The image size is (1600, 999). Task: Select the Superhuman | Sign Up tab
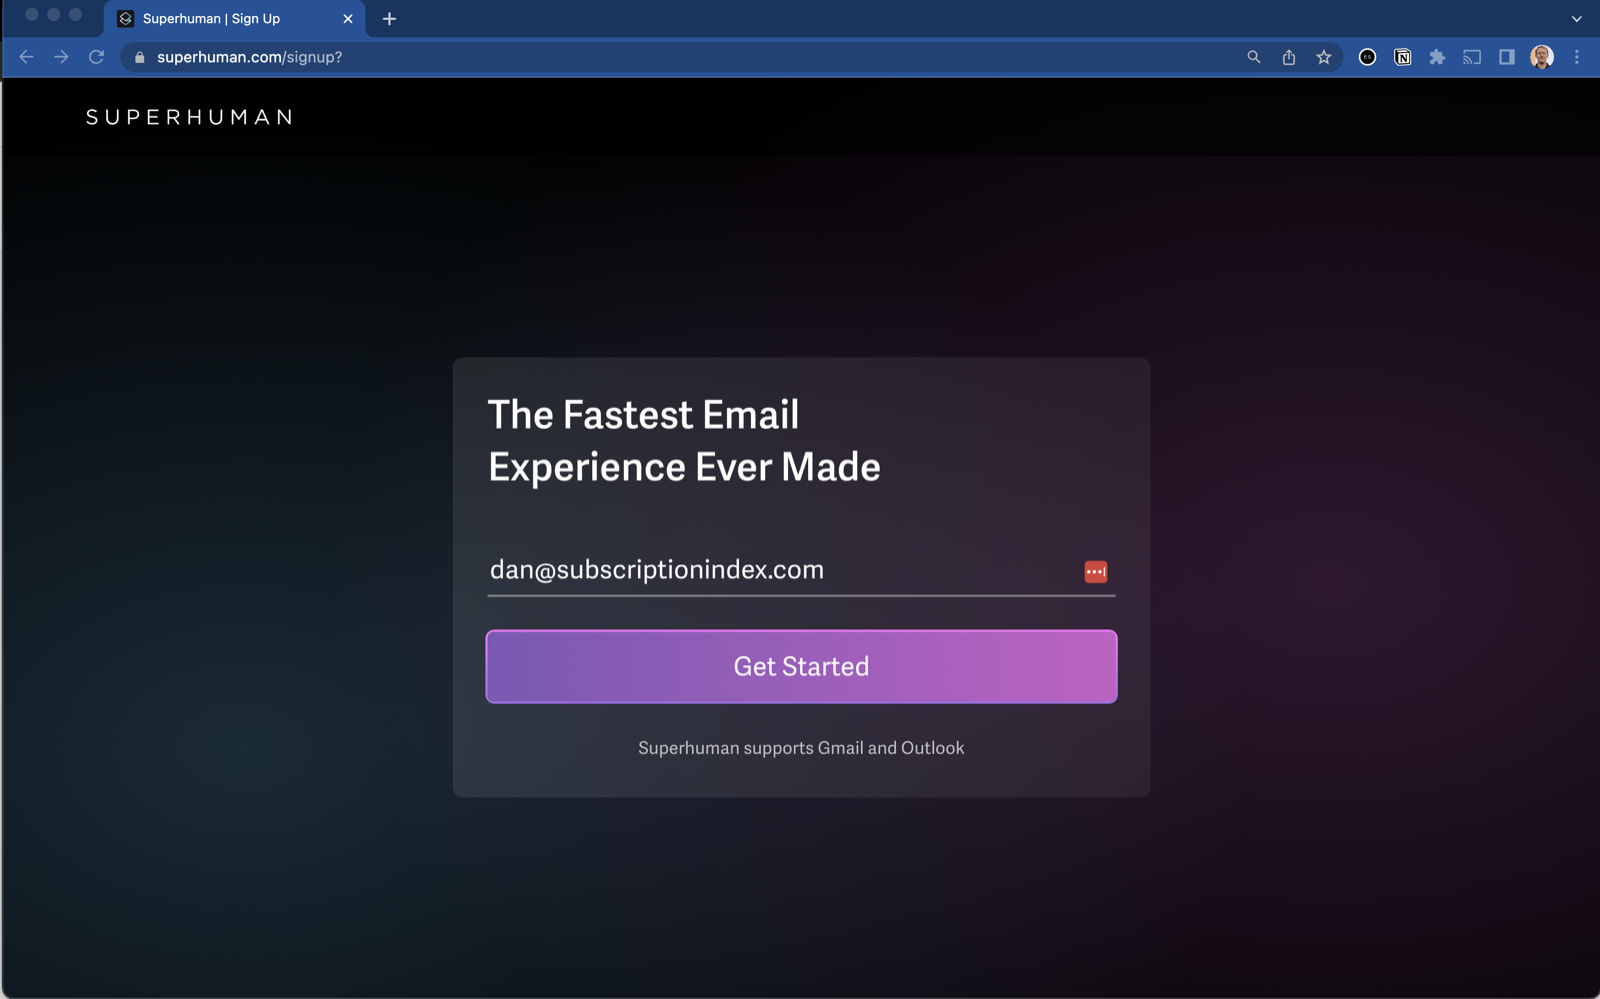[x=234, y=19]
